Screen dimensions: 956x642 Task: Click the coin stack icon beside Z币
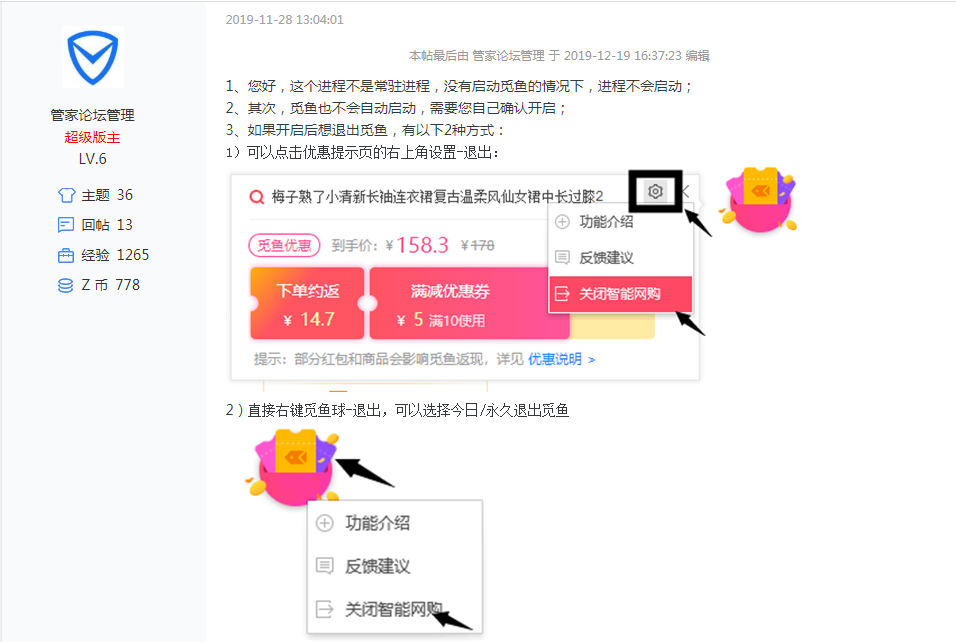[x=66, y=285]
